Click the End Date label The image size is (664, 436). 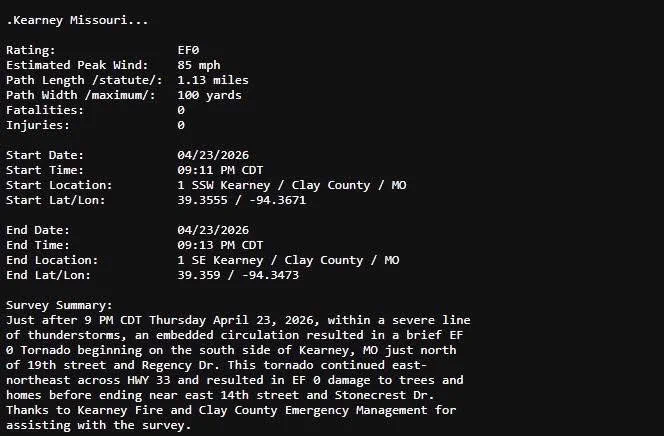38,230
